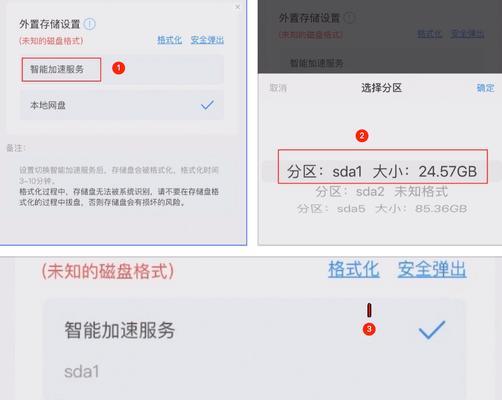The width and height of the screenshot is (502, 400).
Task: Click the info icon beside 外置存储设置
Action: click(x=89, y=24)
